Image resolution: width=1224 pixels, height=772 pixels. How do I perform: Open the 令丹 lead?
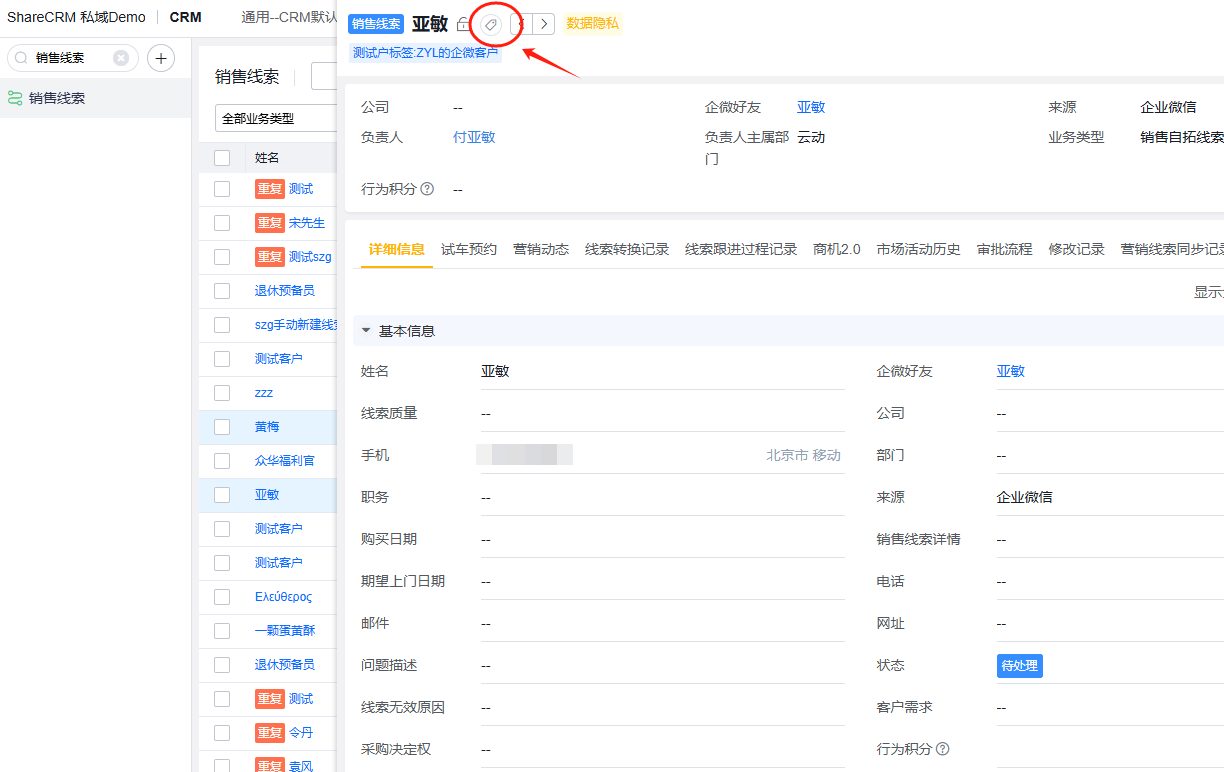(x=301, y=733)
